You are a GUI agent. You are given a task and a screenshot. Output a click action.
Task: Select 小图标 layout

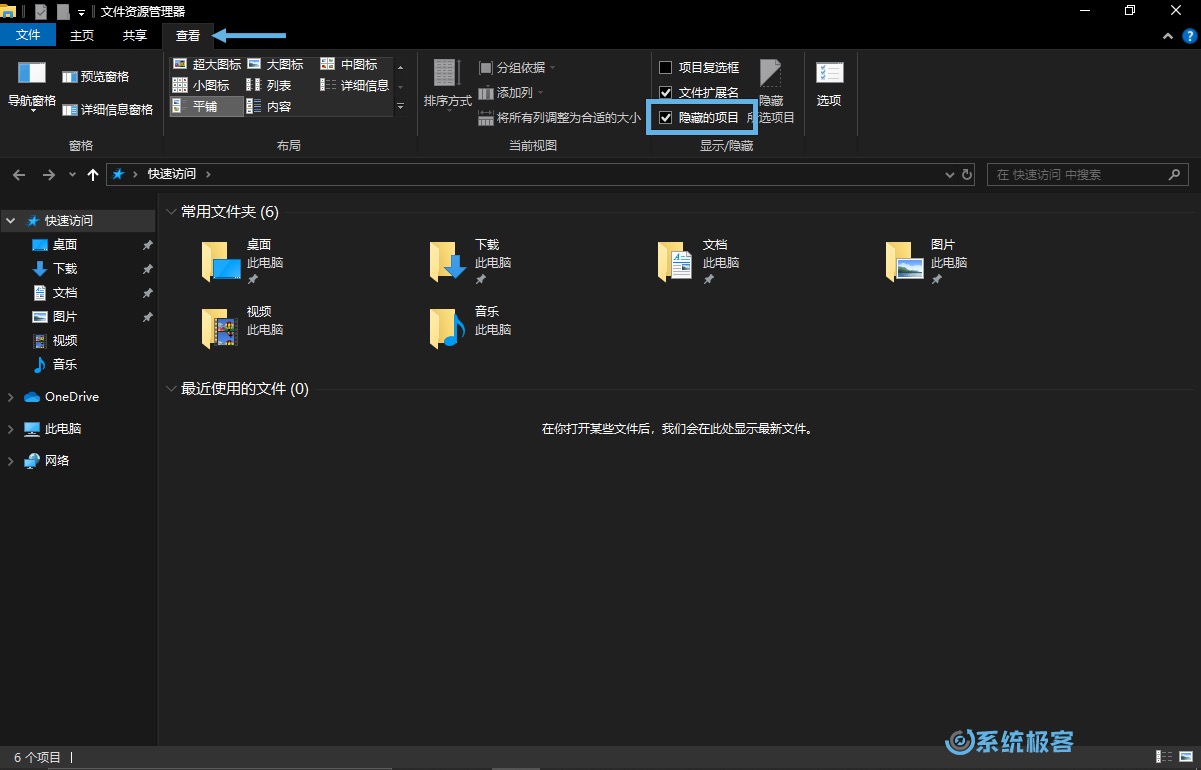201,85
